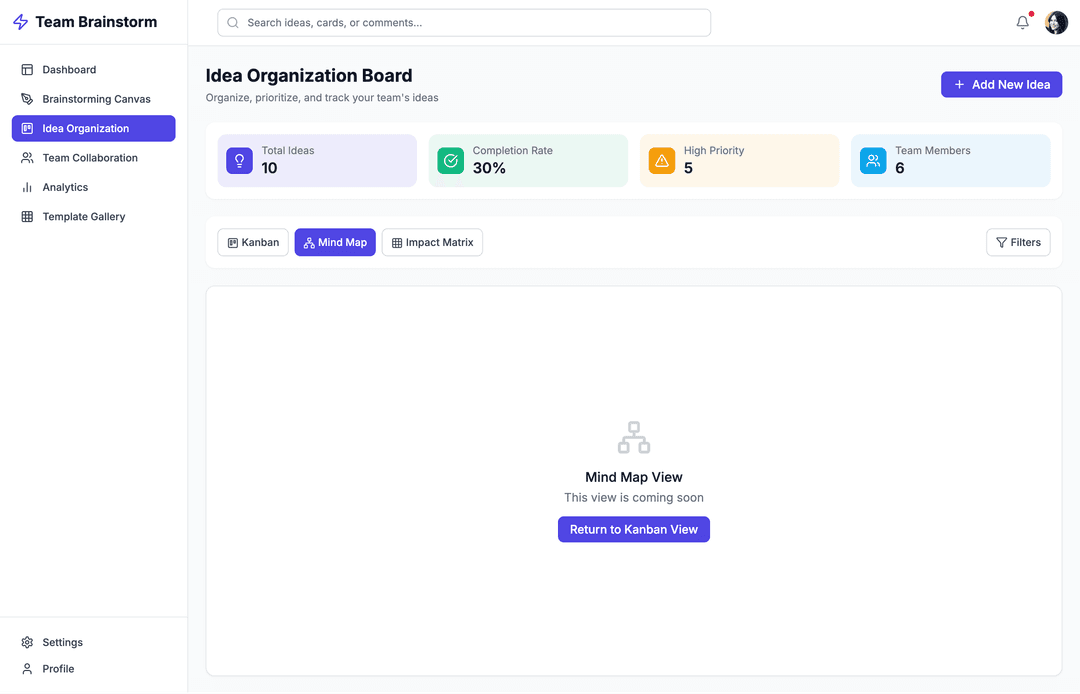The height and width of the screenshot is (694, 1080).
Task: Click the lightbulb Total Ideas icon
Action: [239, 160]
